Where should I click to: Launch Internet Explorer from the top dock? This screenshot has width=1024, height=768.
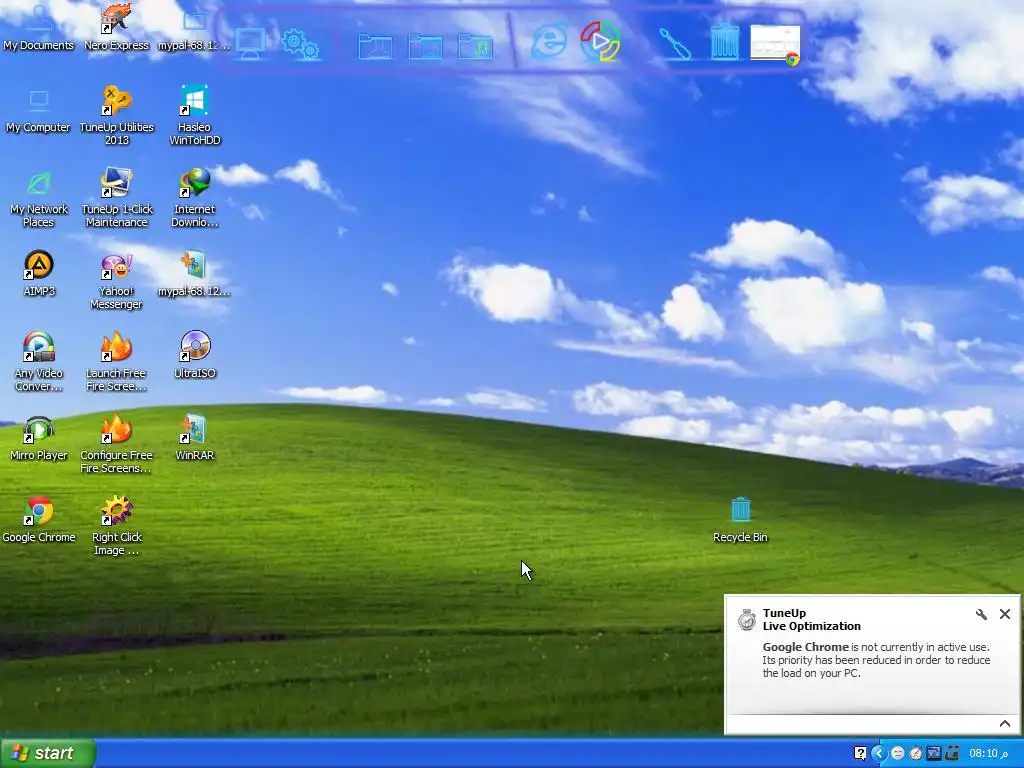549,41
